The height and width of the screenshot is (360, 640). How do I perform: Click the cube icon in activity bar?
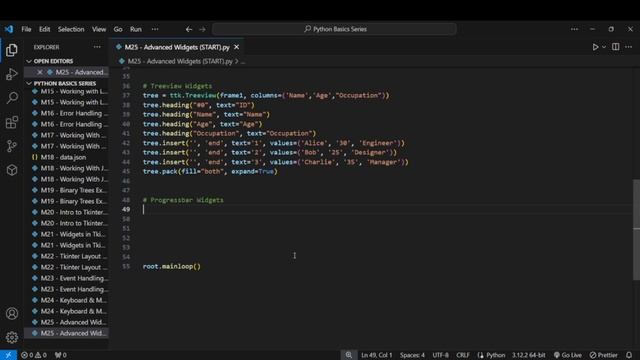pyautogui.click(x=12, y=170)
